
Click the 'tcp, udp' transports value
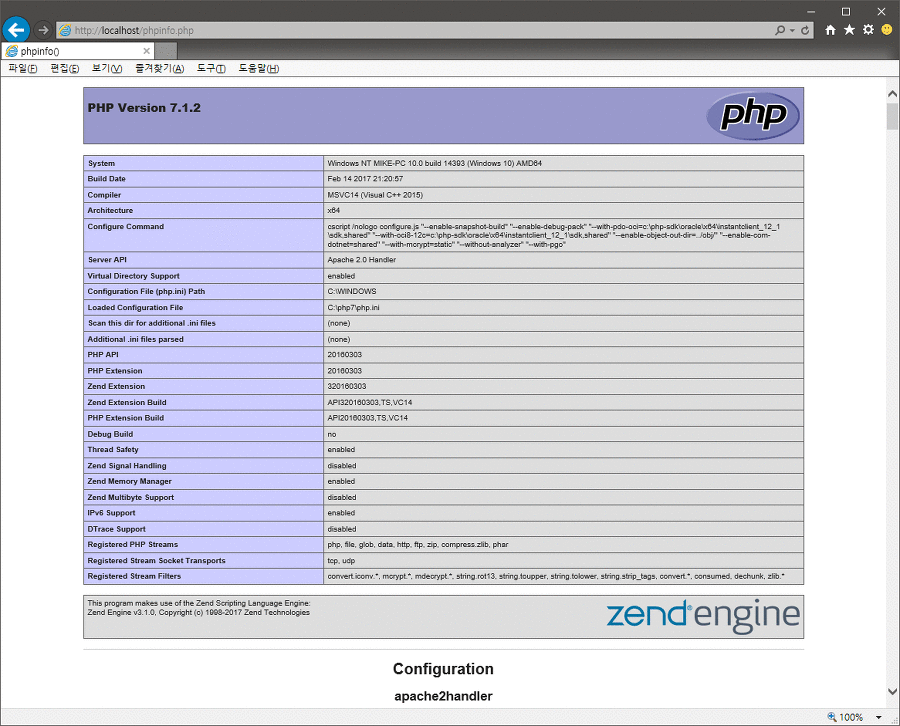tap(341, 561)
